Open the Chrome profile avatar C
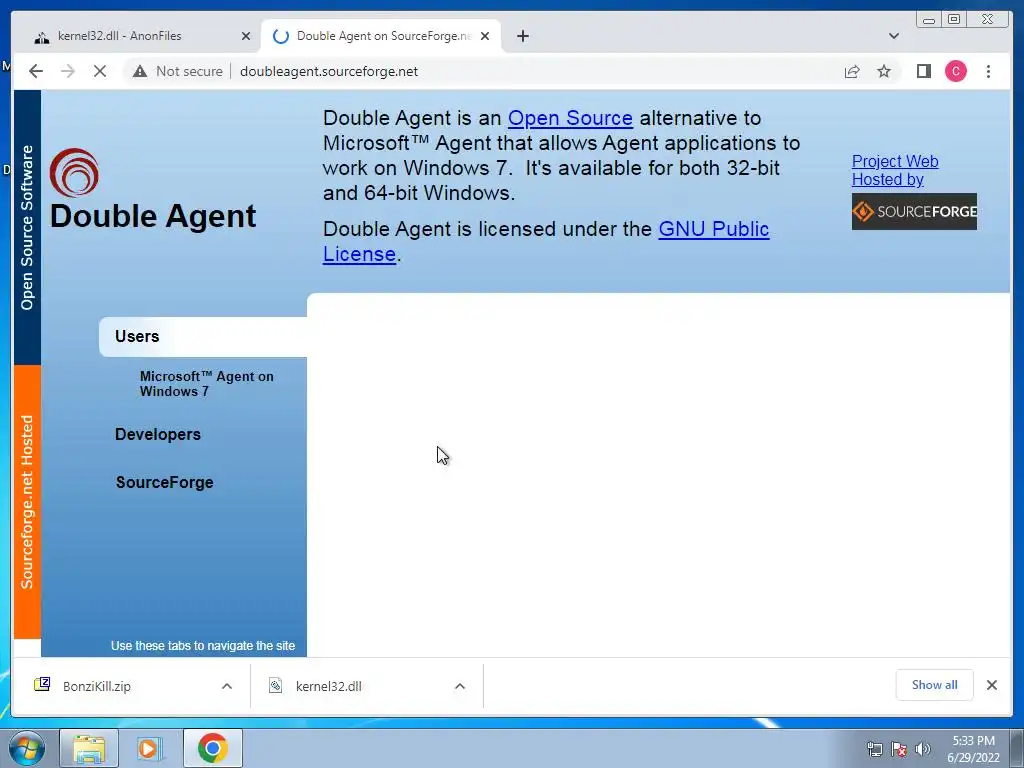 coord(955,71)
